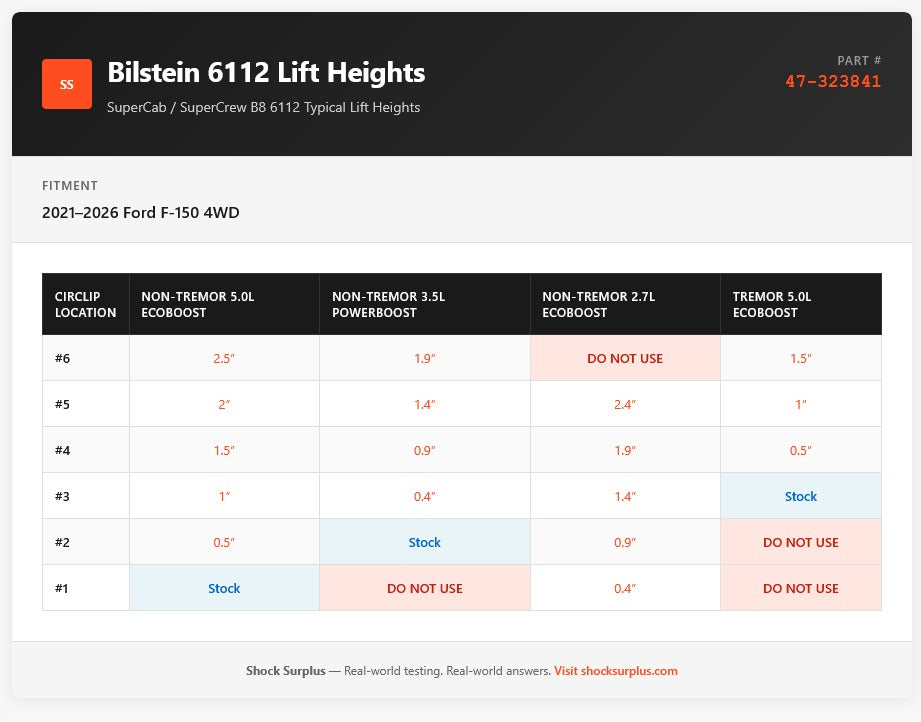Screen dimensions: 921x722
Task: Click the Shock Surplus brand name in footer
Action: pos(285,671)
